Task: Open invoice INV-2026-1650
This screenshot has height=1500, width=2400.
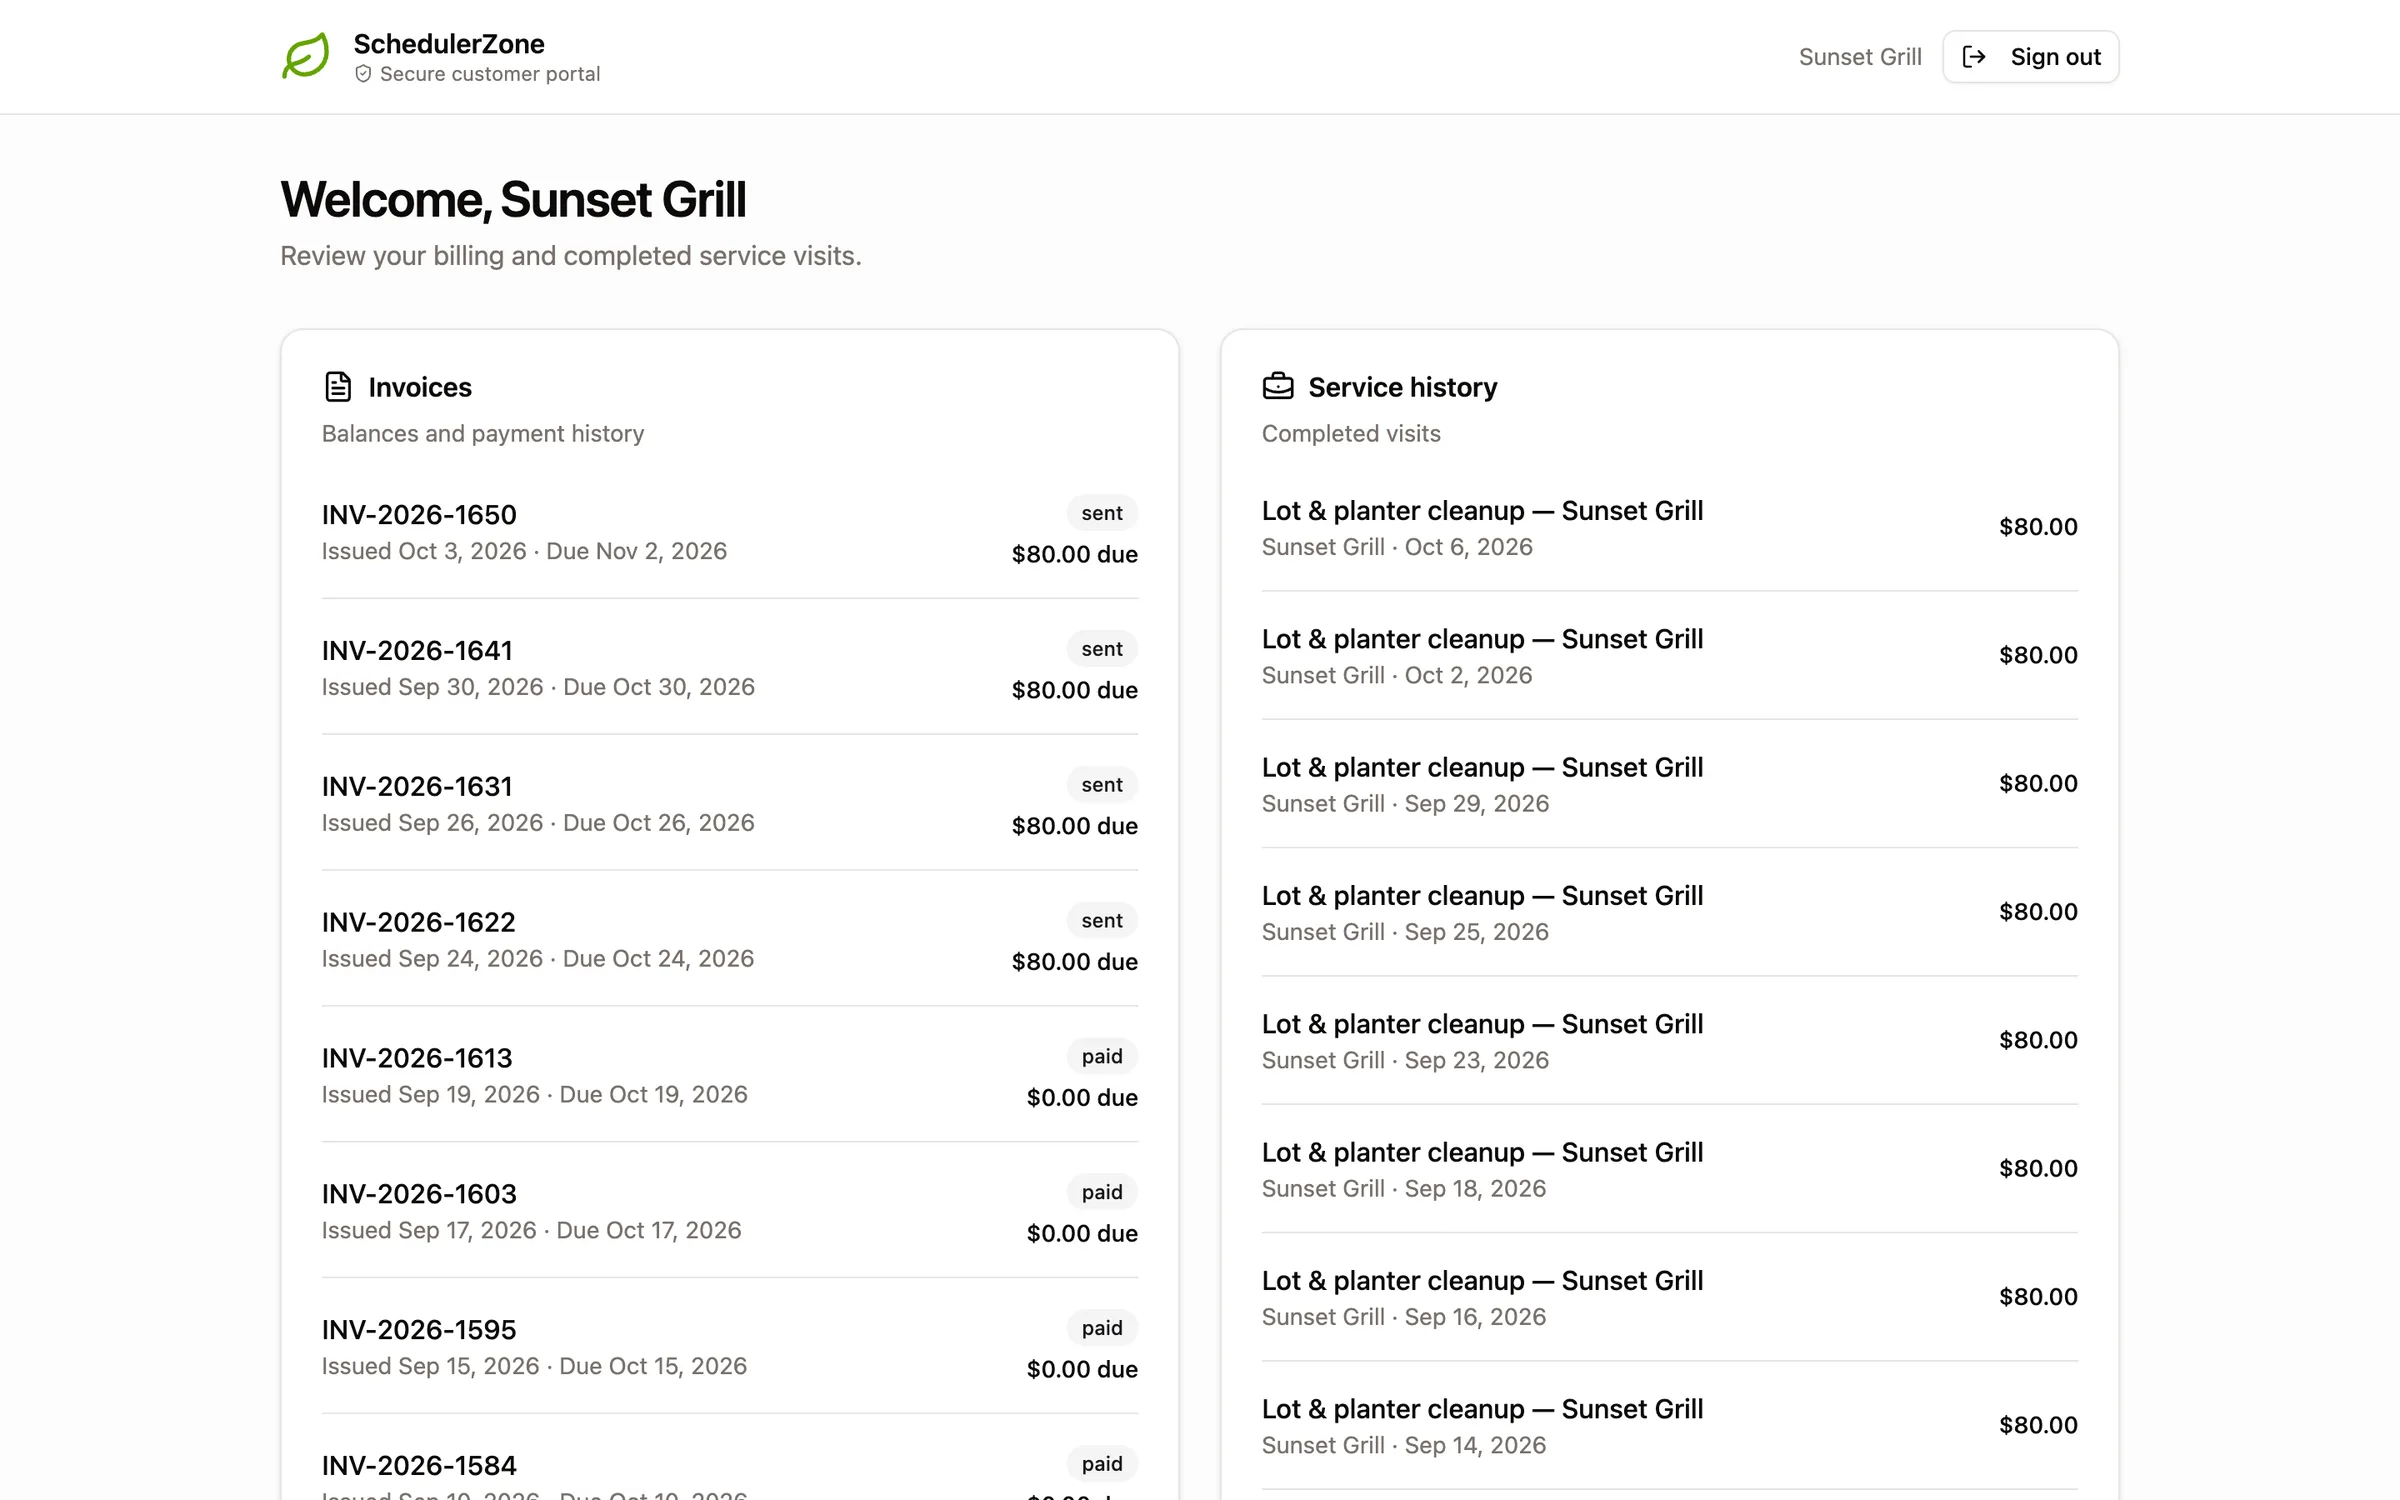Action: point(730,532)
